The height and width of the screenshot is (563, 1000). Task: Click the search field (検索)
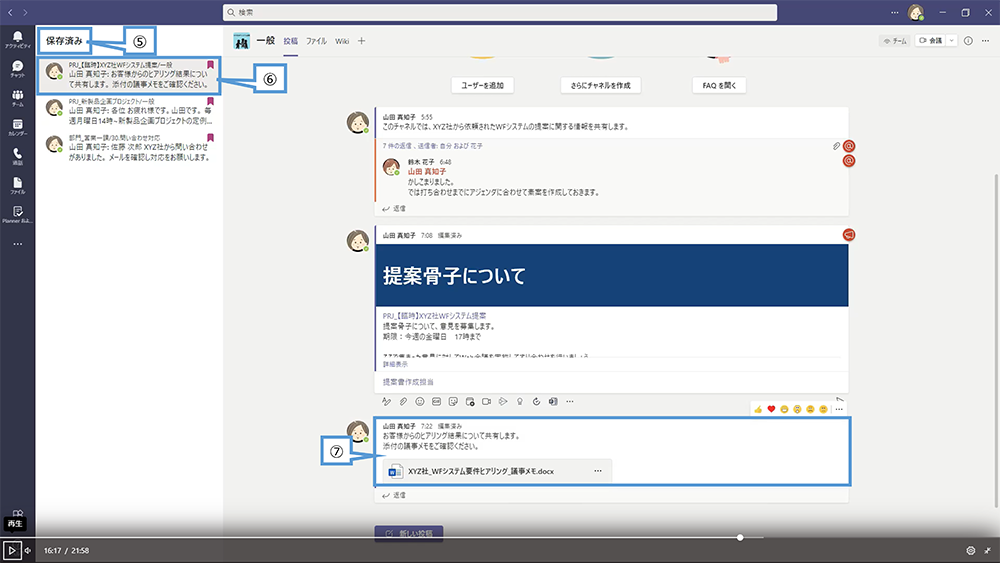click(x=500, y=12)
